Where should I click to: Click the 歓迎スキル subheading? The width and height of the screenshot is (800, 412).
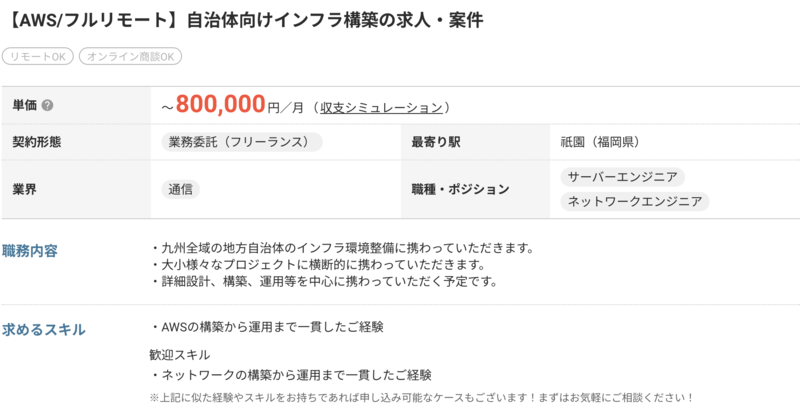(180, 354)
